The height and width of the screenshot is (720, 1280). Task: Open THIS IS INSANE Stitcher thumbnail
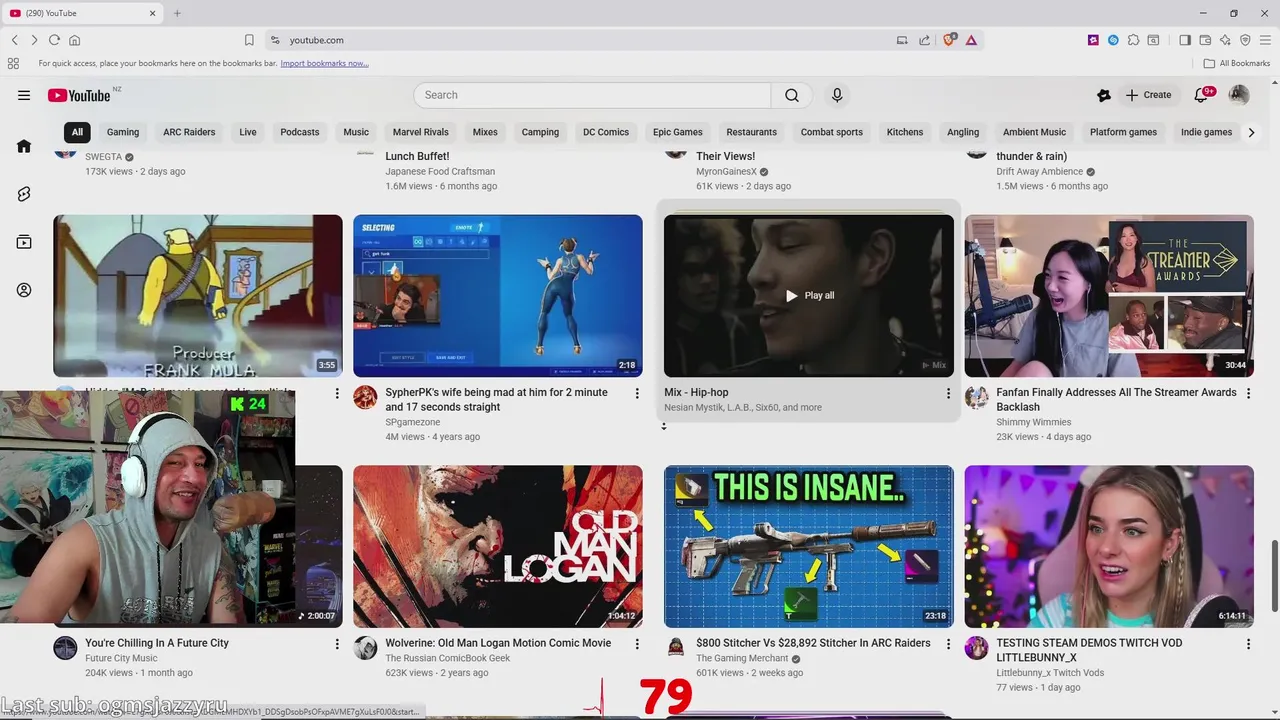[x=809, y=546]
